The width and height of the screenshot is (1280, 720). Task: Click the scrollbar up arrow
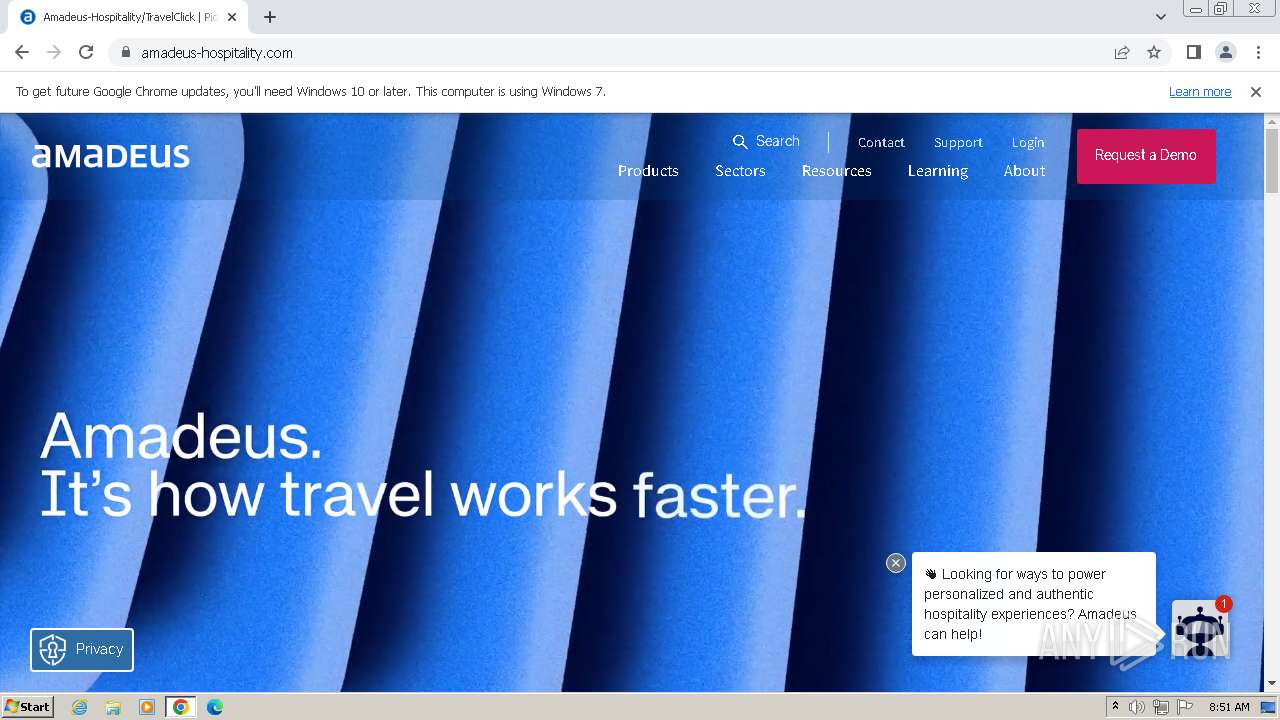click(1272, 121)
